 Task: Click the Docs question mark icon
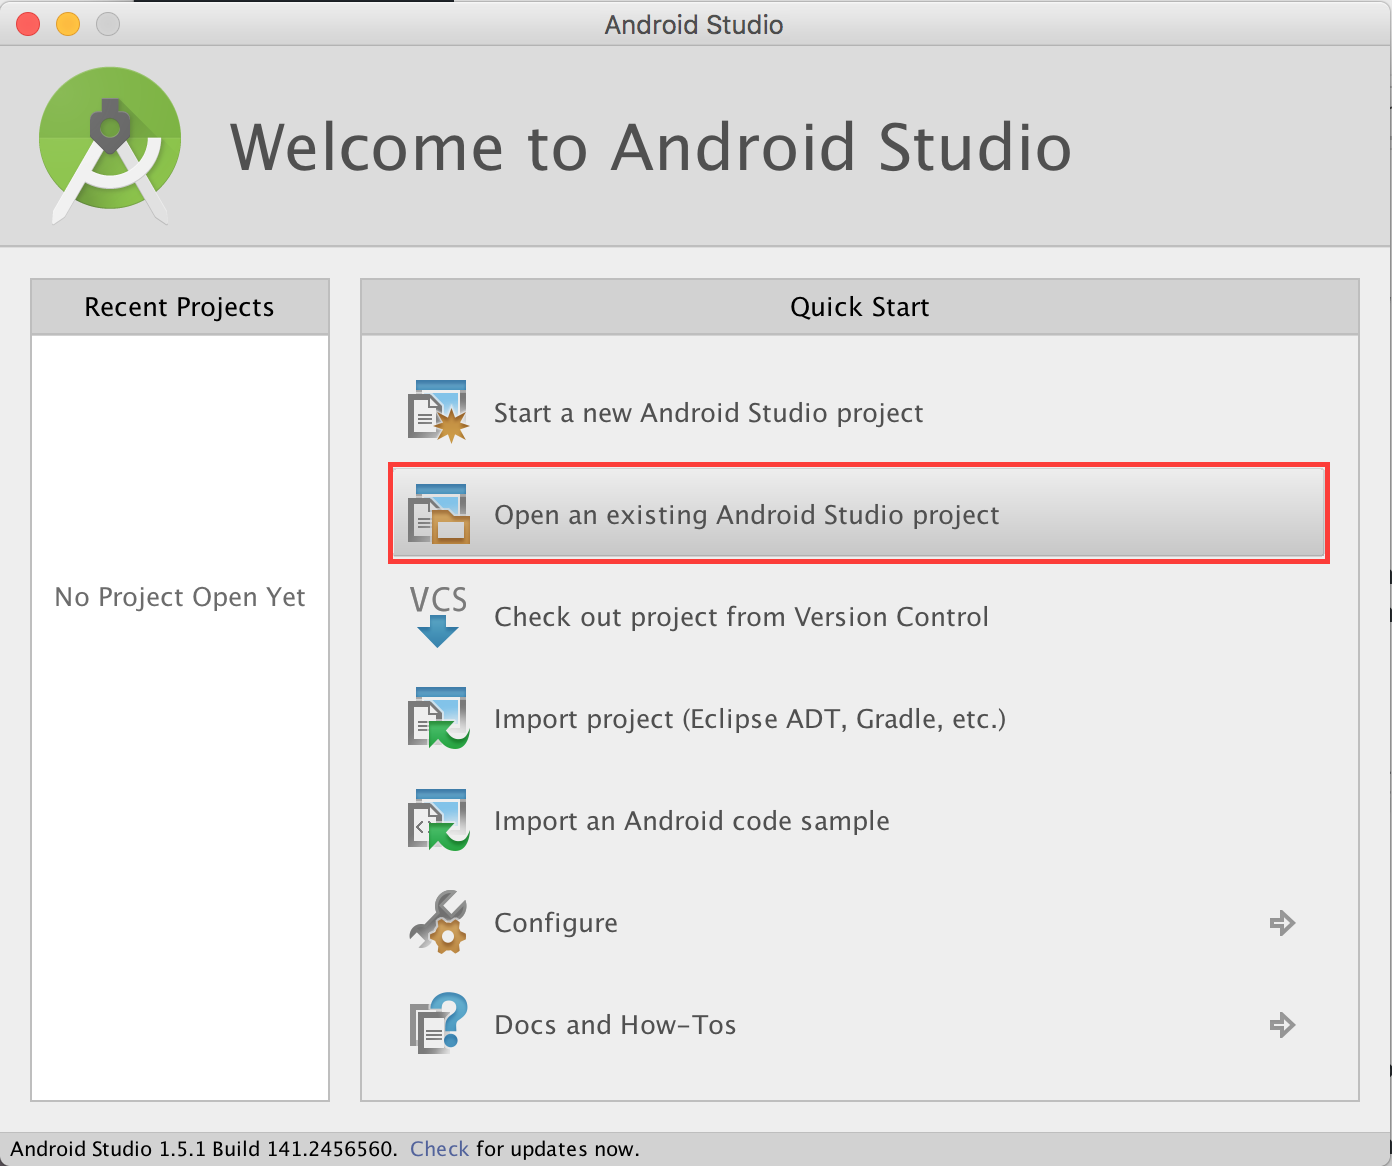click(x=438, y=1024)
